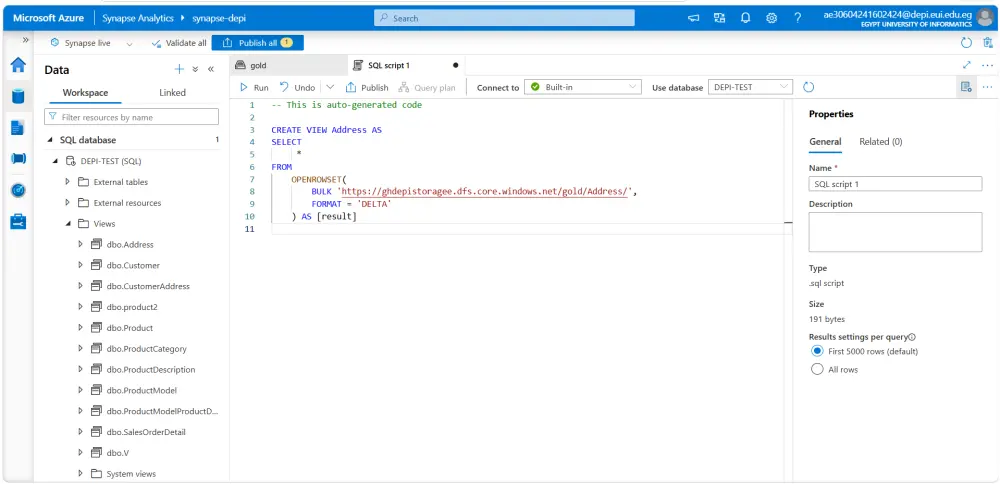Click the results settings info icon

point(912,337)
